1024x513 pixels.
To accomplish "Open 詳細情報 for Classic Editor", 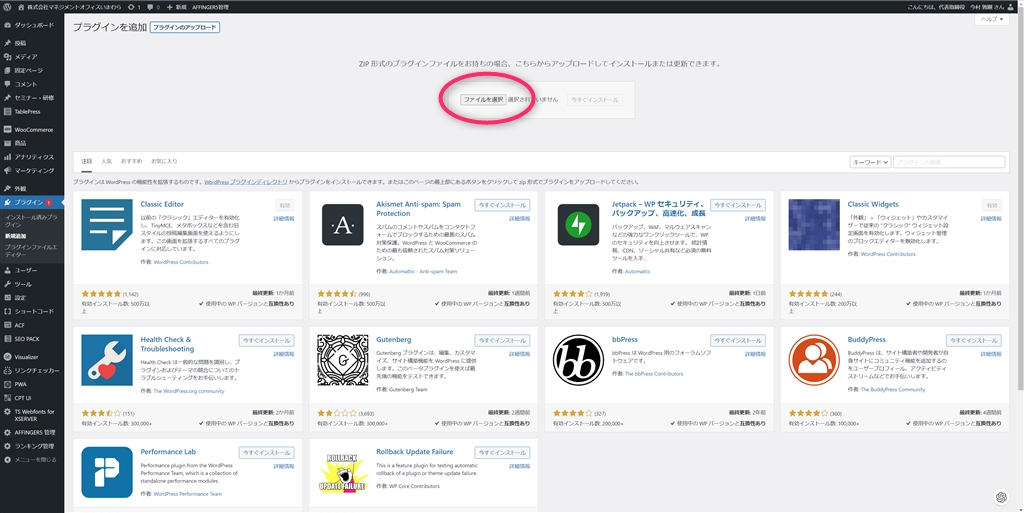I will pos(283,219).
